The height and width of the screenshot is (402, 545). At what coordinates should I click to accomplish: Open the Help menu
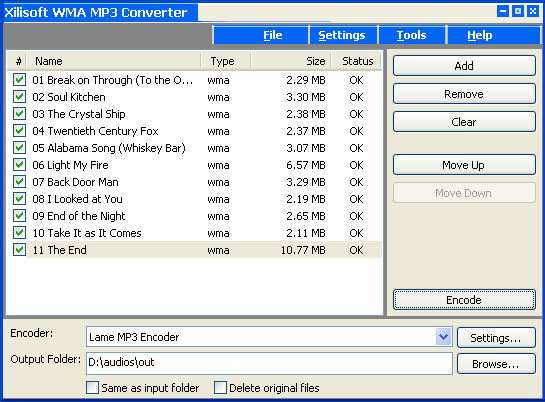480,35
